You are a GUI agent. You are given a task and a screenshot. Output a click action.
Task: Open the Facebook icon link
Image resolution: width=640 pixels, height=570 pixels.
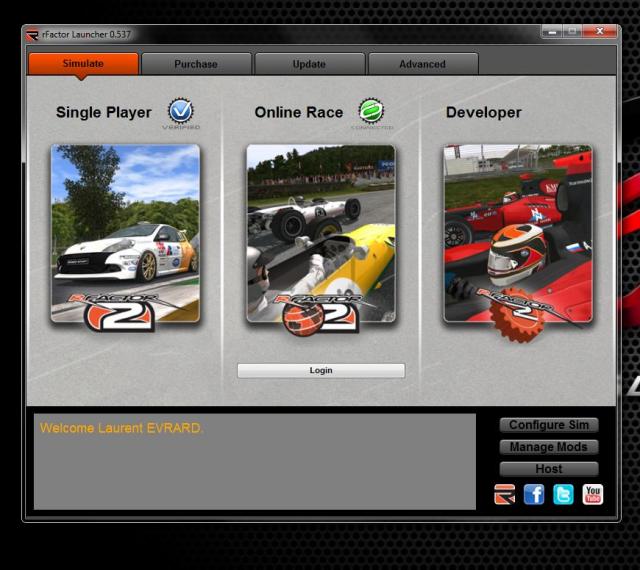tap(534, 494)
